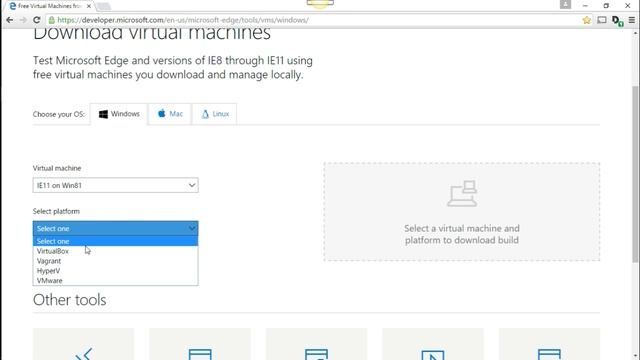640x360 pixels.
Task: Bookmark page with the star icon
Action: (x=587, y=20)
